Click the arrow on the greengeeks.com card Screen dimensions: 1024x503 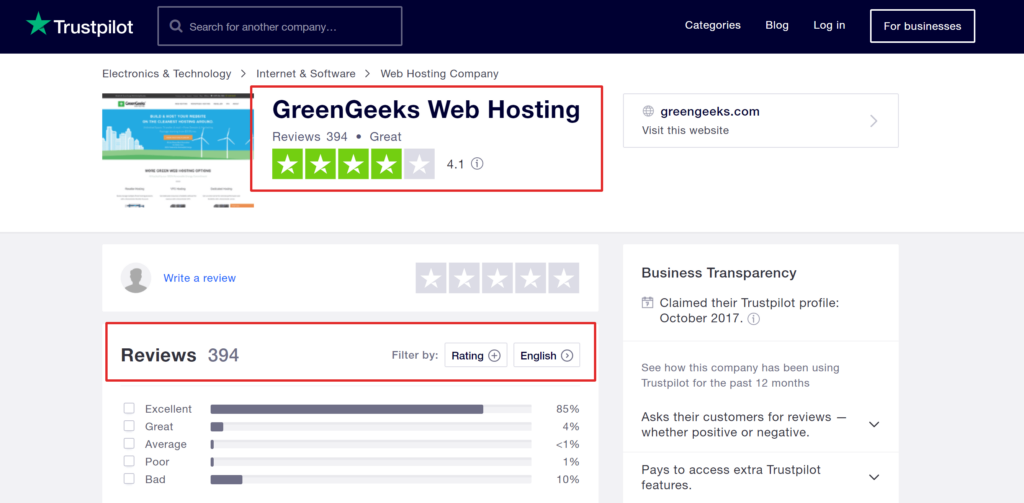[x=874, y=121]
